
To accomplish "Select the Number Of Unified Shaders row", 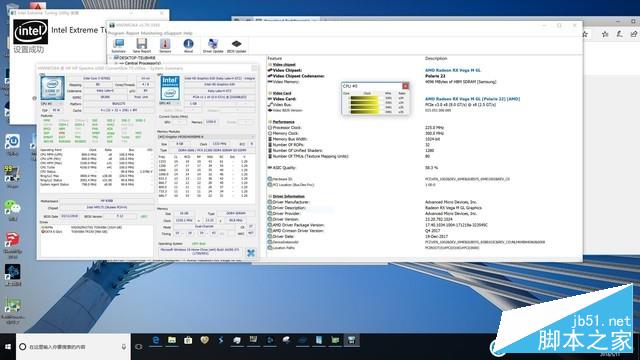I will [424, 151].
